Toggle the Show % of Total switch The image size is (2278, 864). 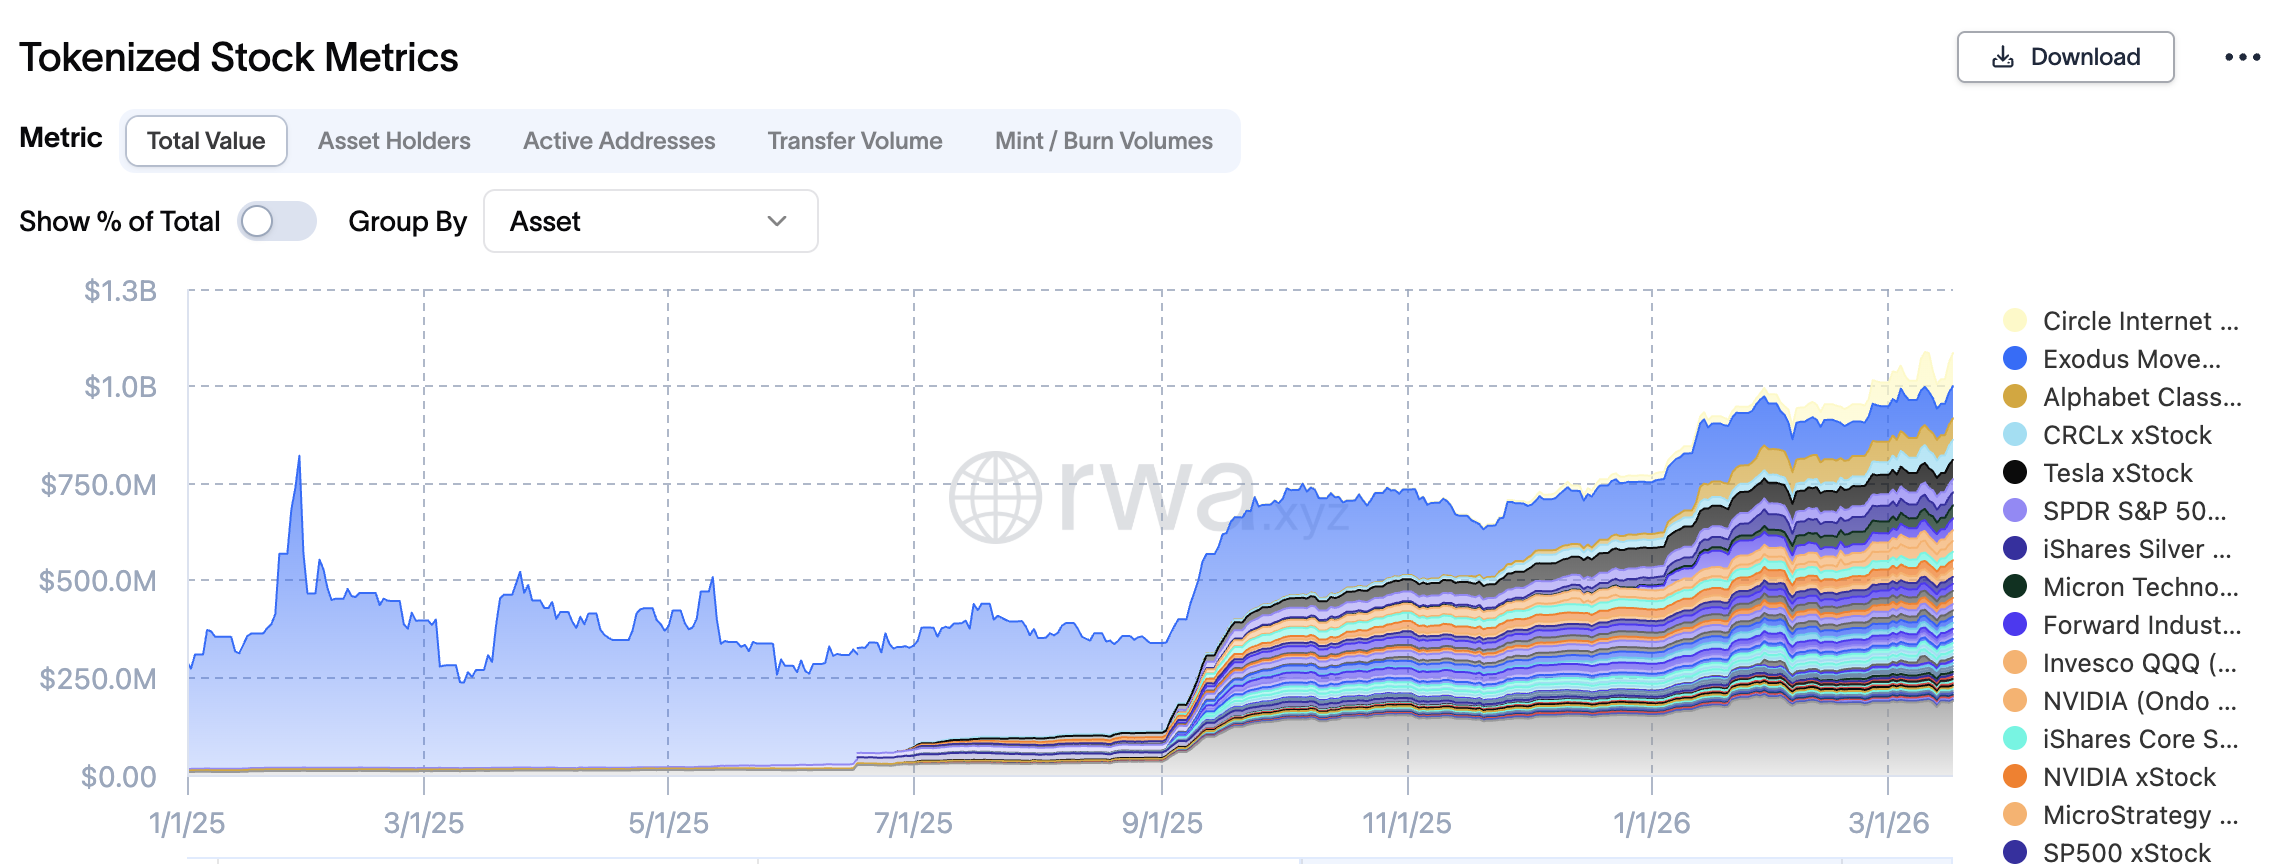(x=277, y=221)
